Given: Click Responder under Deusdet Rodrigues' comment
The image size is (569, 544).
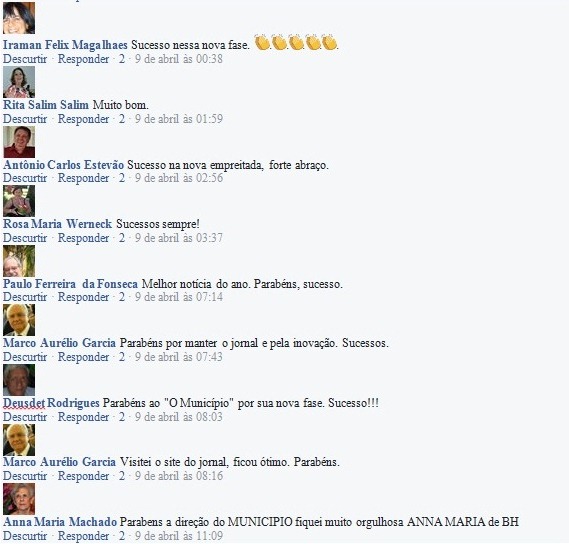Looking at the screenshot, I should pos(83,417).
